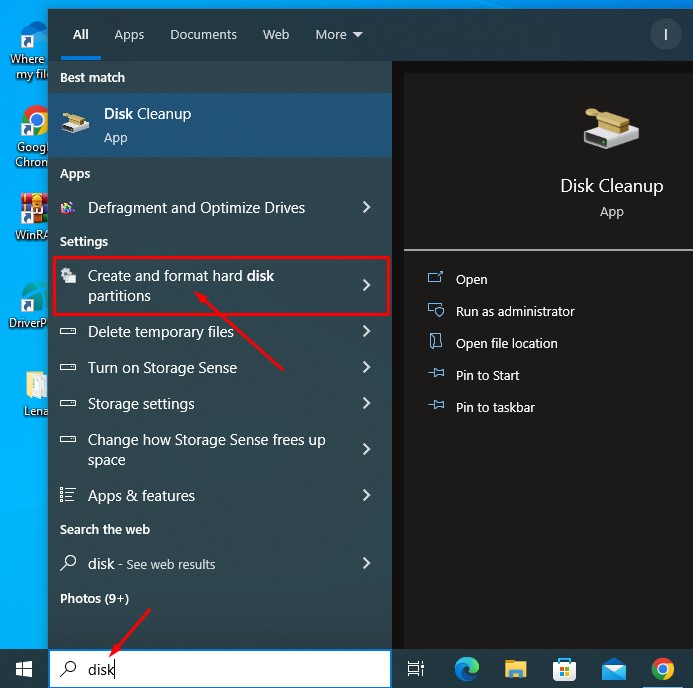Open Microsoft Store taskbar icon
This screenshot has width=693, height=688.
564,669
